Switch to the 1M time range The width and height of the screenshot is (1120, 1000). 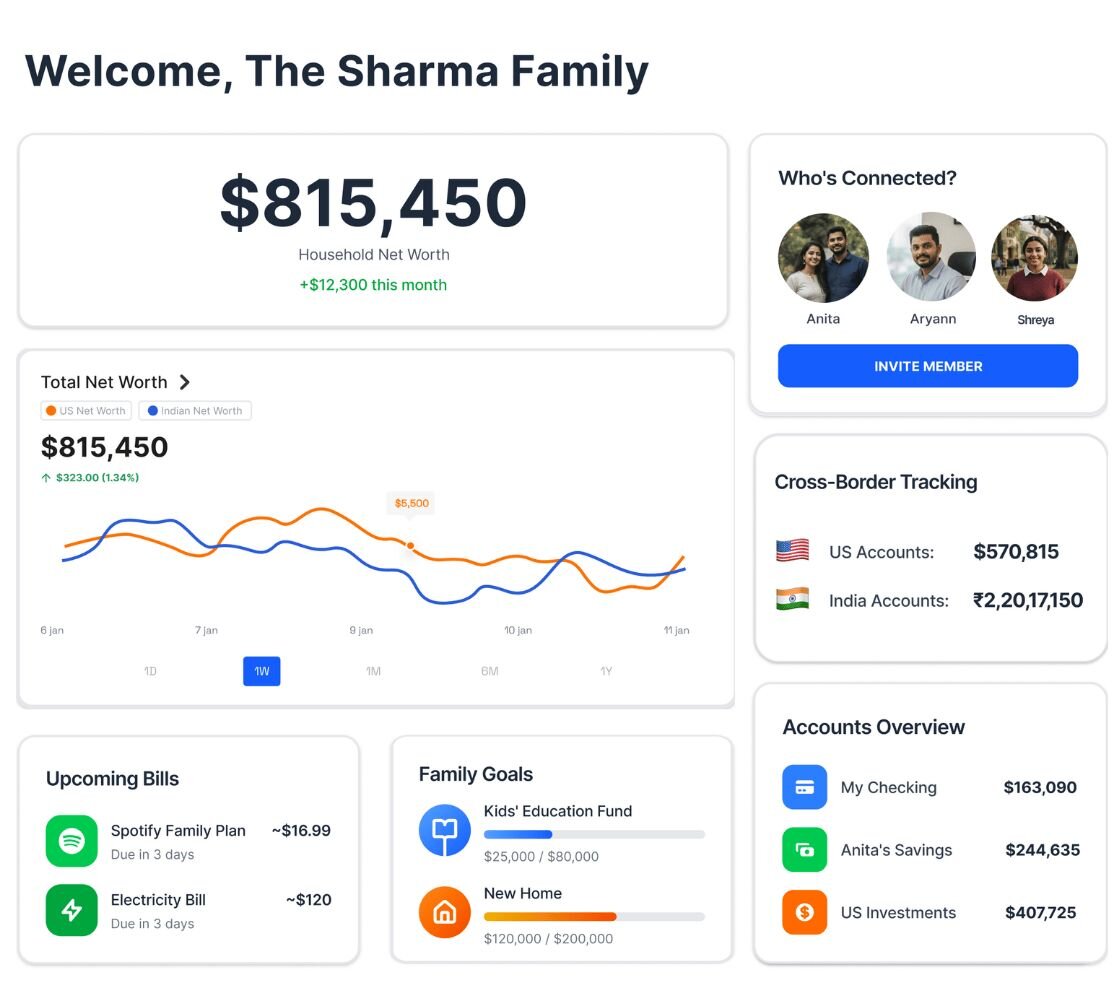373,671
